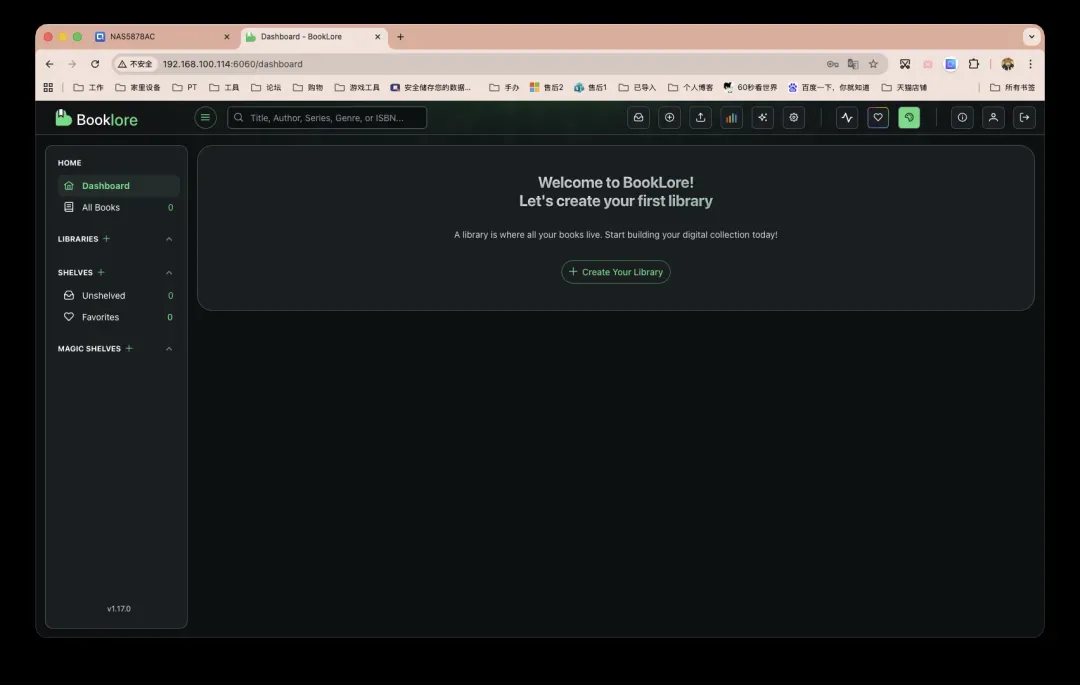Add a new shelf with the plus icon
Screen dimensions: 1080x685
tap(101, 273)
